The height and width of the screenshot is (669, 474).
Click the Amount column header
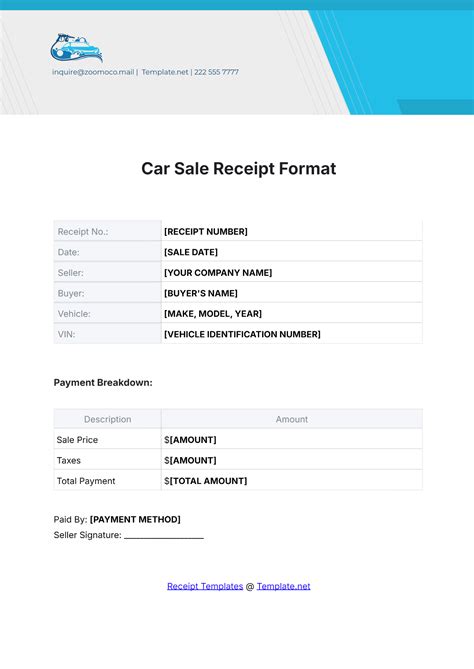point(292,419)
